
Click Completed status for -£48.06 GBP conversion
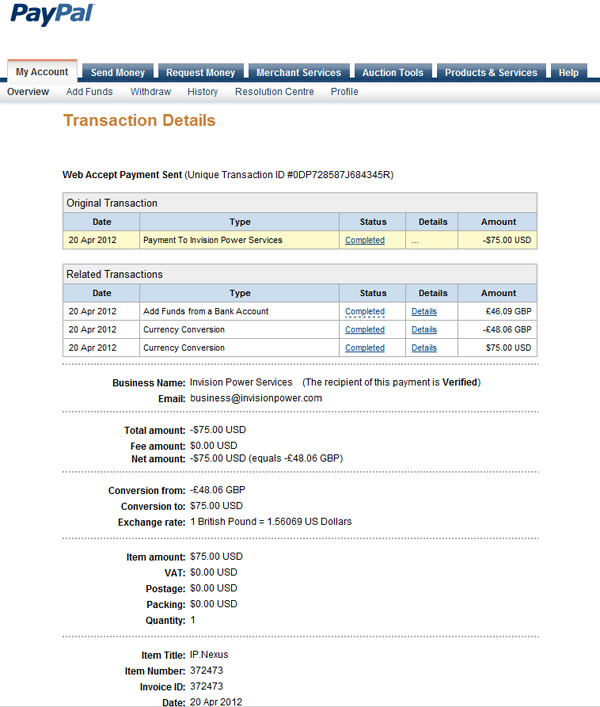click(365, 330)
